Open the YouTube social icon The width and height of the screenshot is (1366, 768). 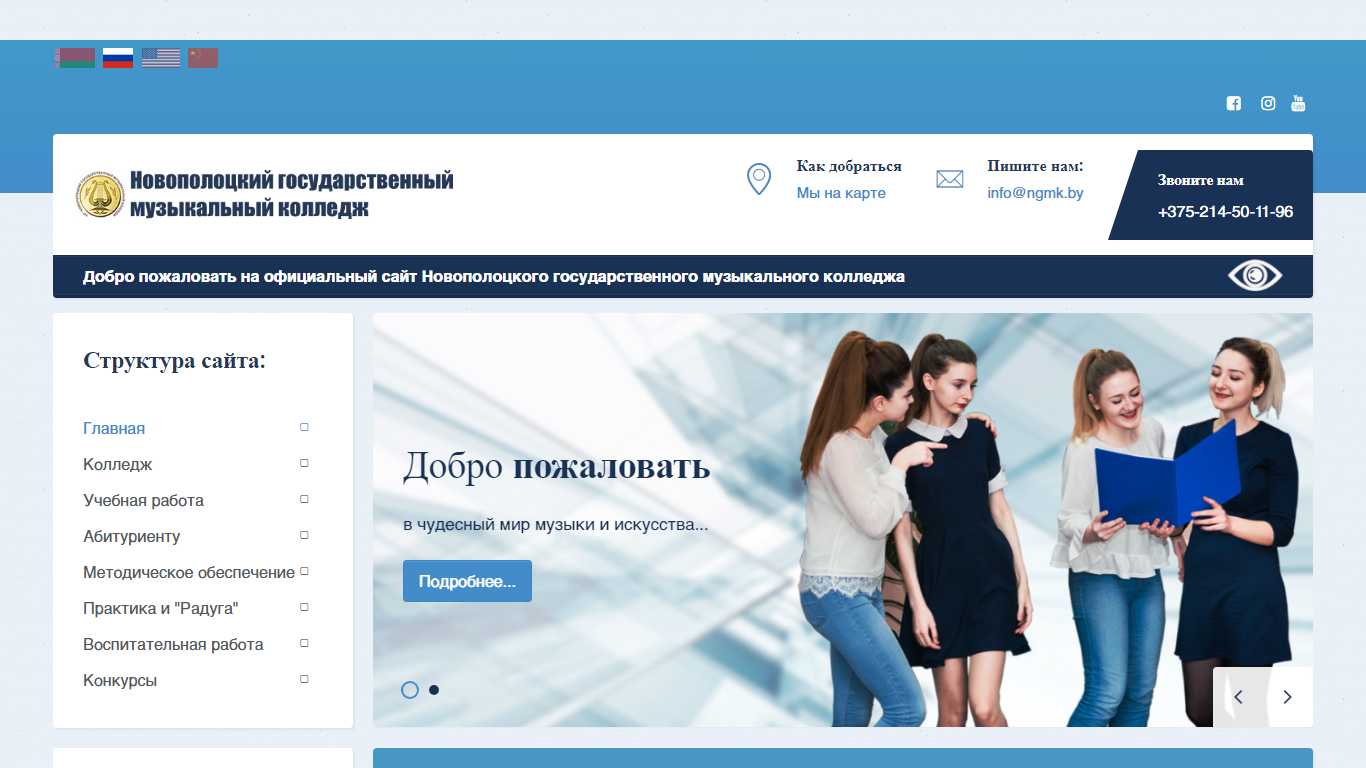click(x=1298, y=103)
